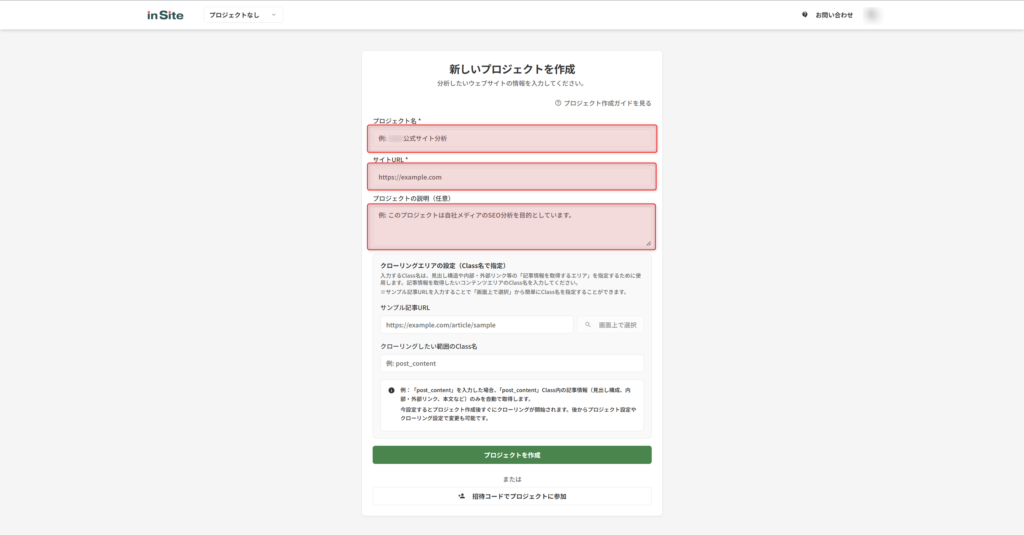
Task: Click the サンプル記事URL label
Action: (405, 308)
